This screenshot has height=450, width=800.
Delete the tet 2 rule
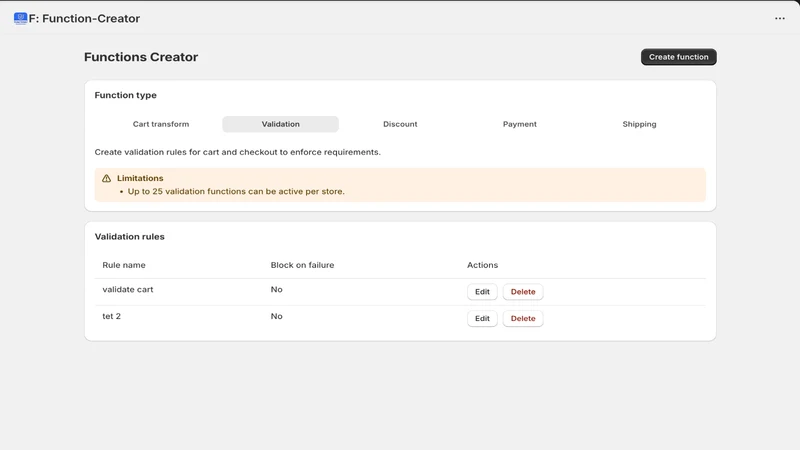pyautogui.click(x=523, y=318)
